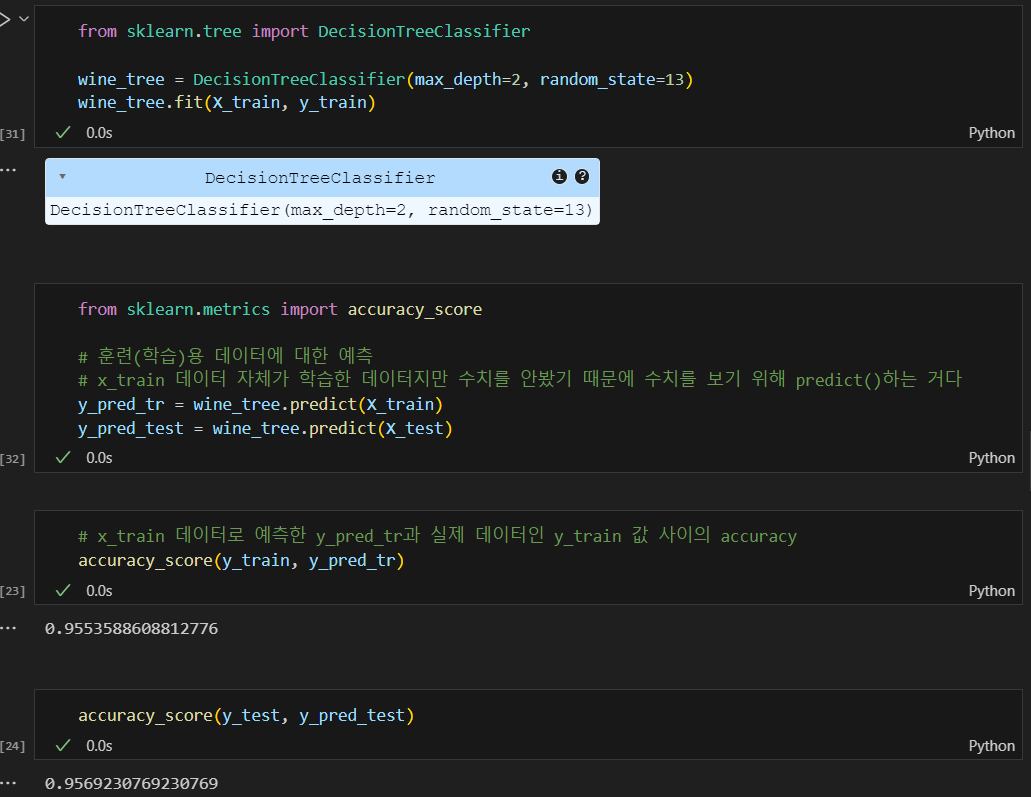Change language mode Python in cell 24
The width and height of the screenshot is (1031, 797).
point(992,746)
